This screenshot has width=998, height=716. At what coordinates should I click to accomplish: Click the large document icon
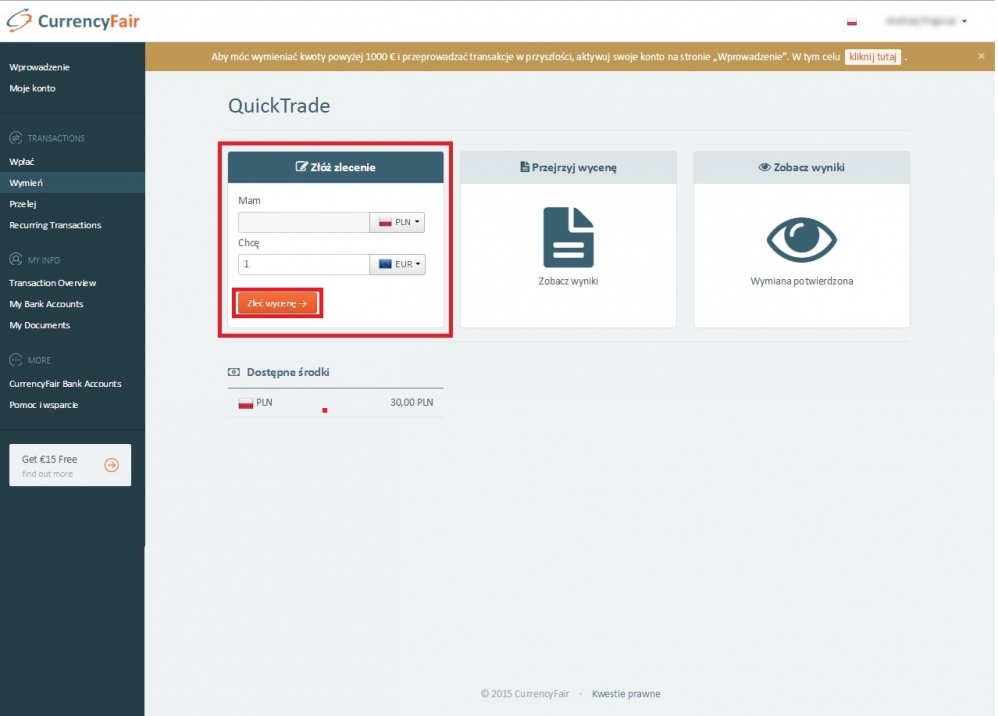[568, 237]
